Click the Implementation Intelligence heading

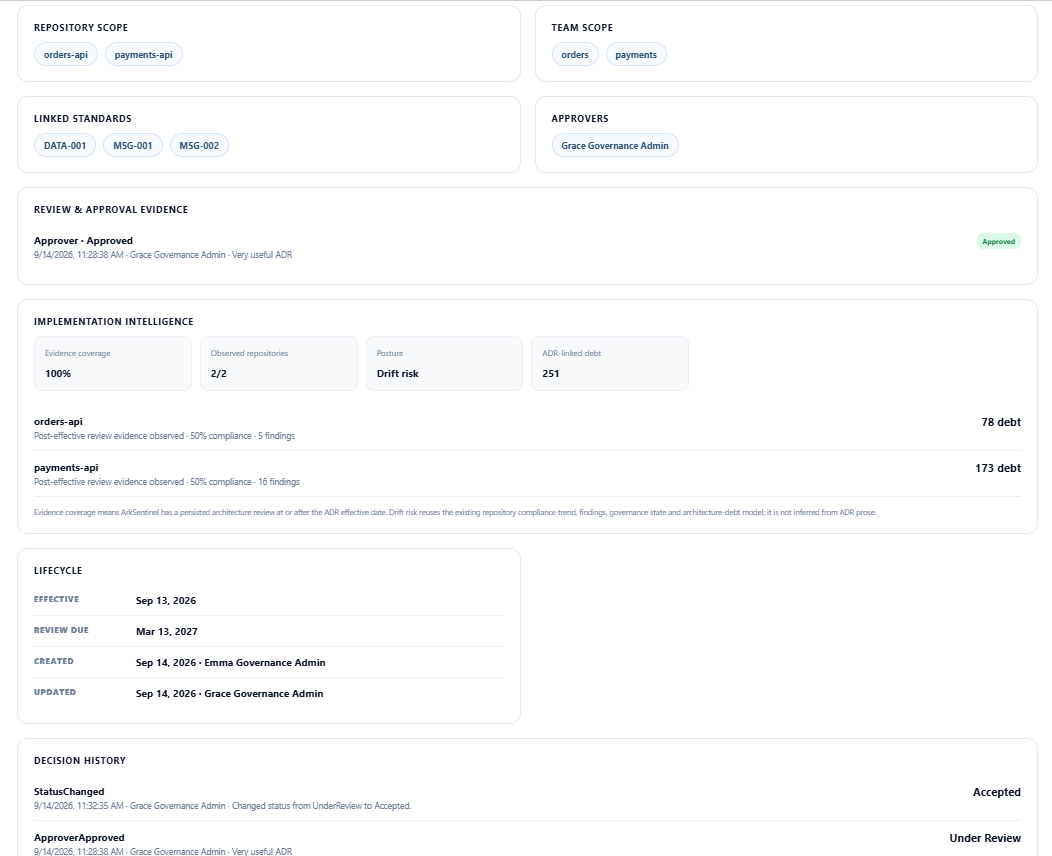coord(113,322)
